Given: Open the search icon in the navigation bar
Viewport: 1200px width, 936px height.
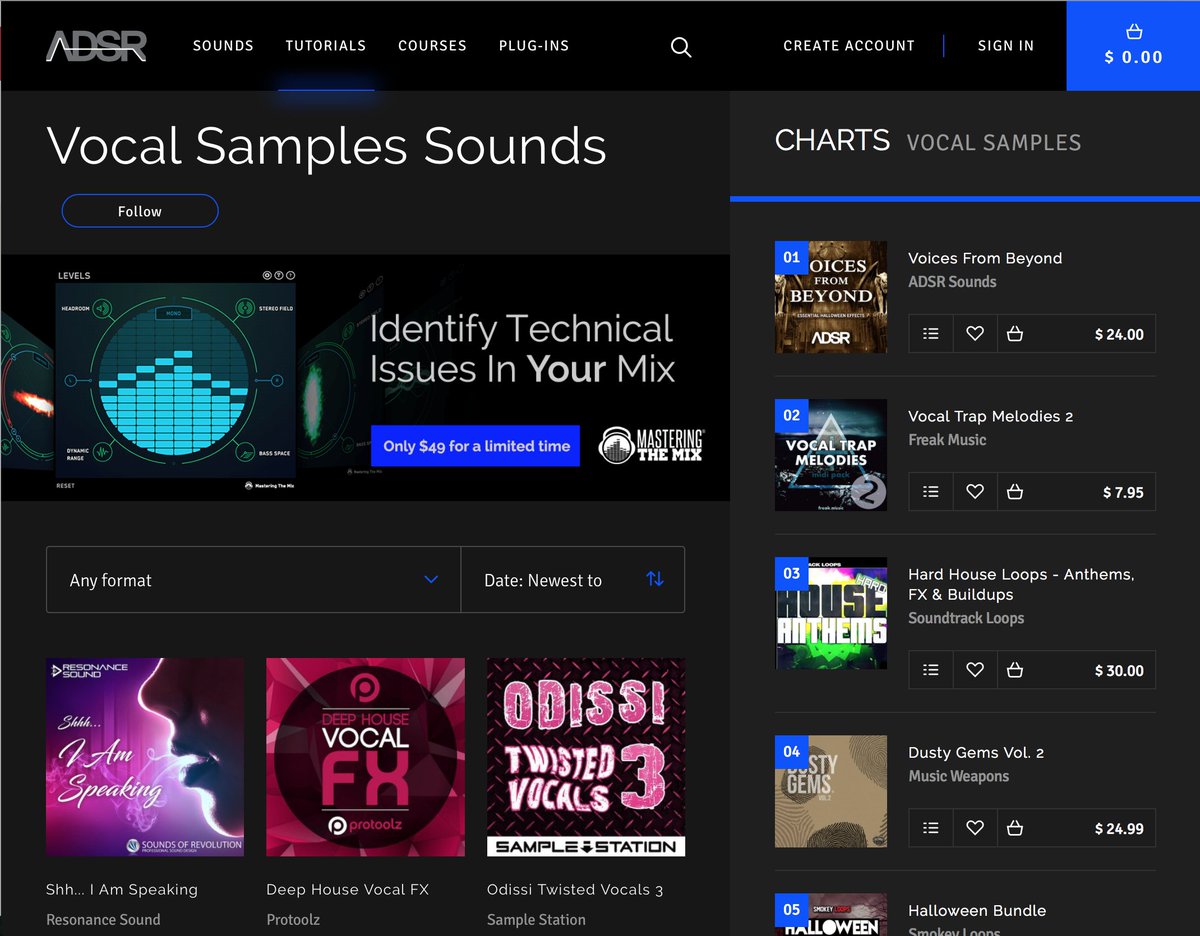Looking at the screenshot, I should pyautogui.click(x=681, y=46).
